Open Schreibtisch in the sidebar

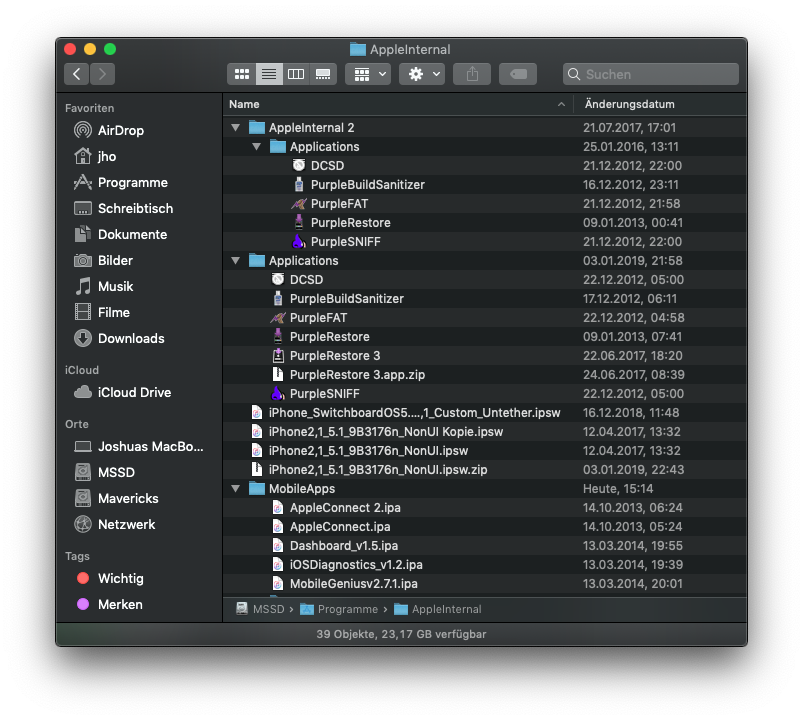point(123,208)
